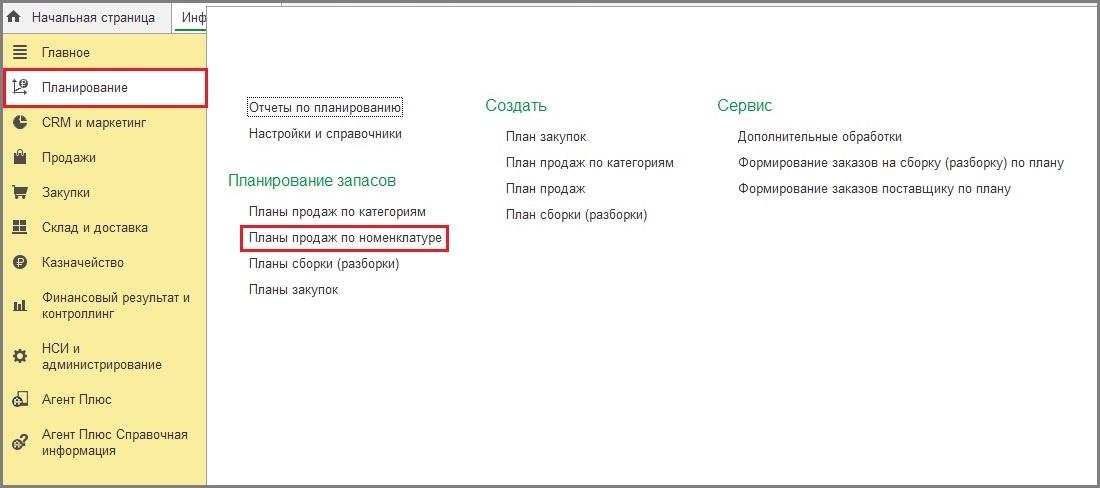
Task: Click the Создать group heading
Action: pos(516,105)
